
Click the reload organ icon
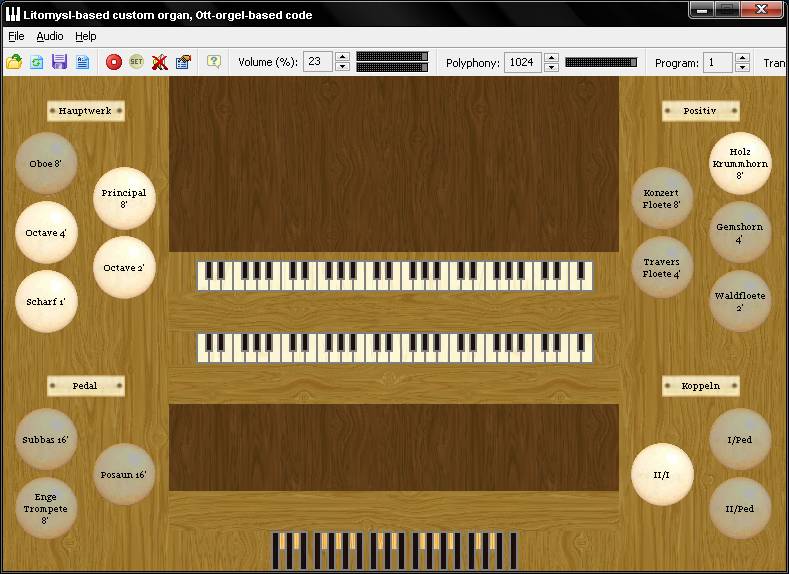pyautogui.click(x=36, y=62)
